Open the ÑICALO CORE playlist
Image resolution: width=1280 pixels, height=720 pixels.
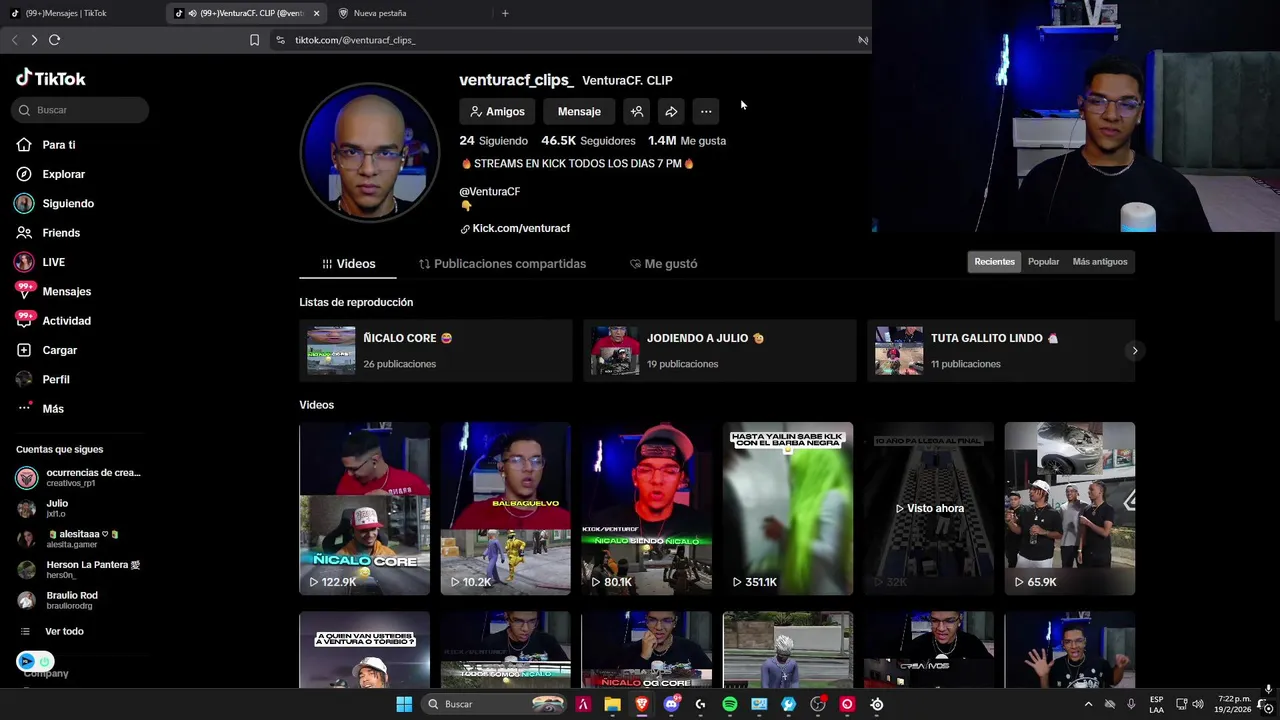tap(435, 350)
